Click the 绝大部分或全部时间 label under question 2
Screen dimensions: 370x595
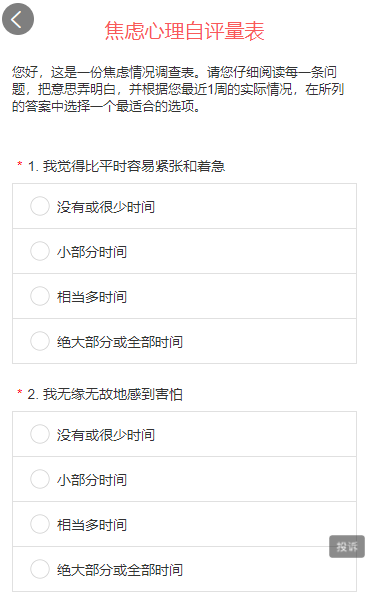click(x=120, y=570)
